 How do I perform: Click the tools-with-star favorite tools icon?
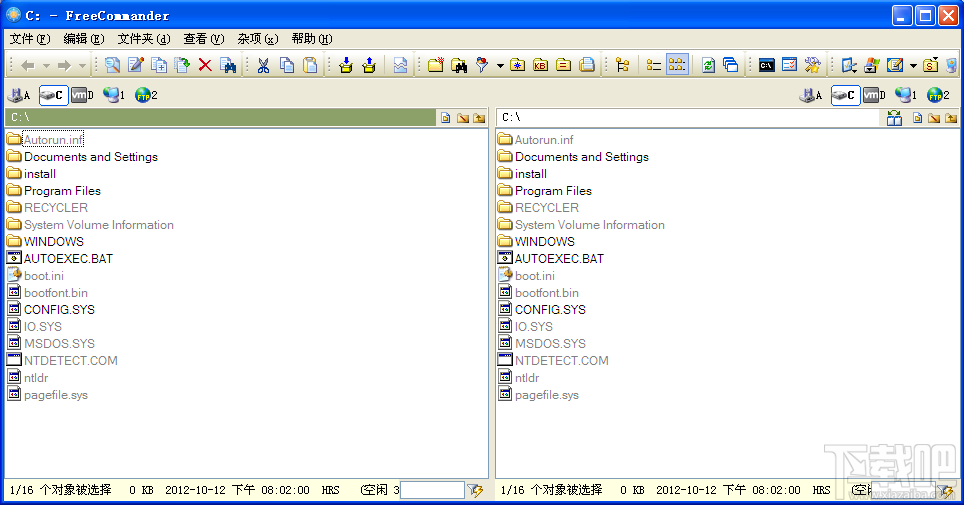click(x=813, y=65)
